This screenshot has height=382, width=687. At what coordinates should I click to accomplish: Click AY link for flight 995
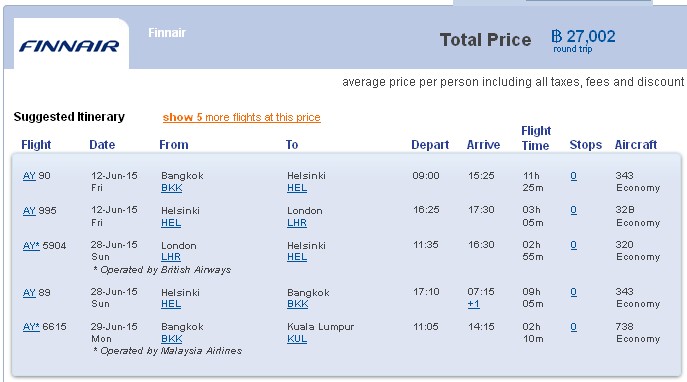tap(29, 211)
